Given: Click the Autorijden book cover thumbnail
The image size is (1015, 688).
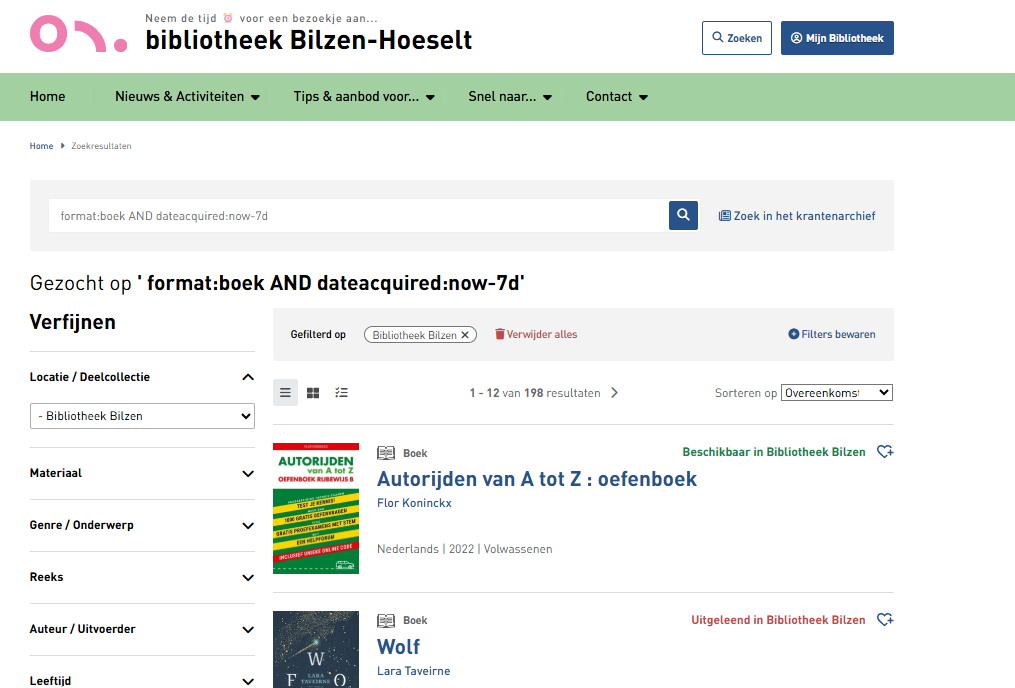Looking at the screenshot, I should [x=316, y=508].
